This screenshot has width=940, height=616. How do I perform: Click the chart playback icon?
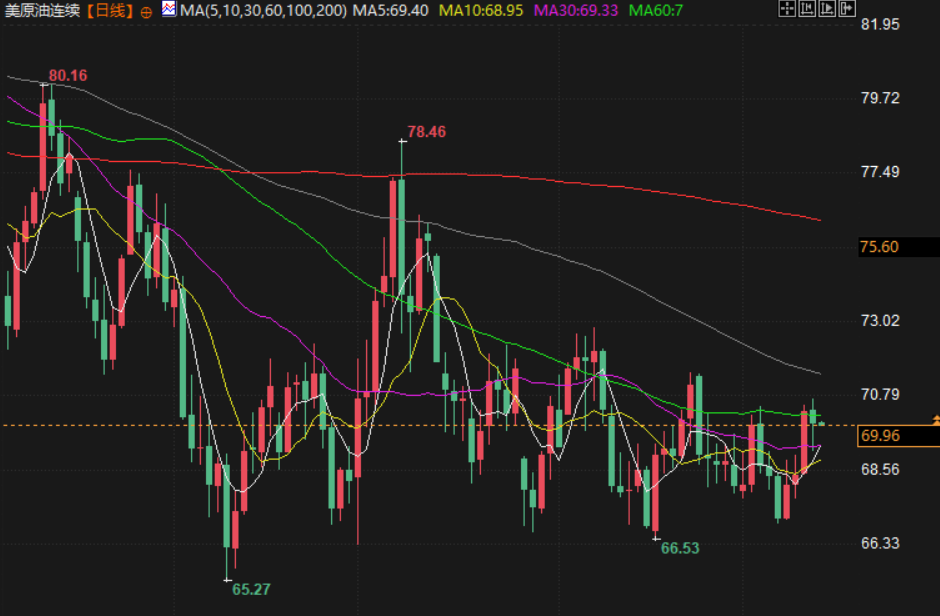coord(827,10)
